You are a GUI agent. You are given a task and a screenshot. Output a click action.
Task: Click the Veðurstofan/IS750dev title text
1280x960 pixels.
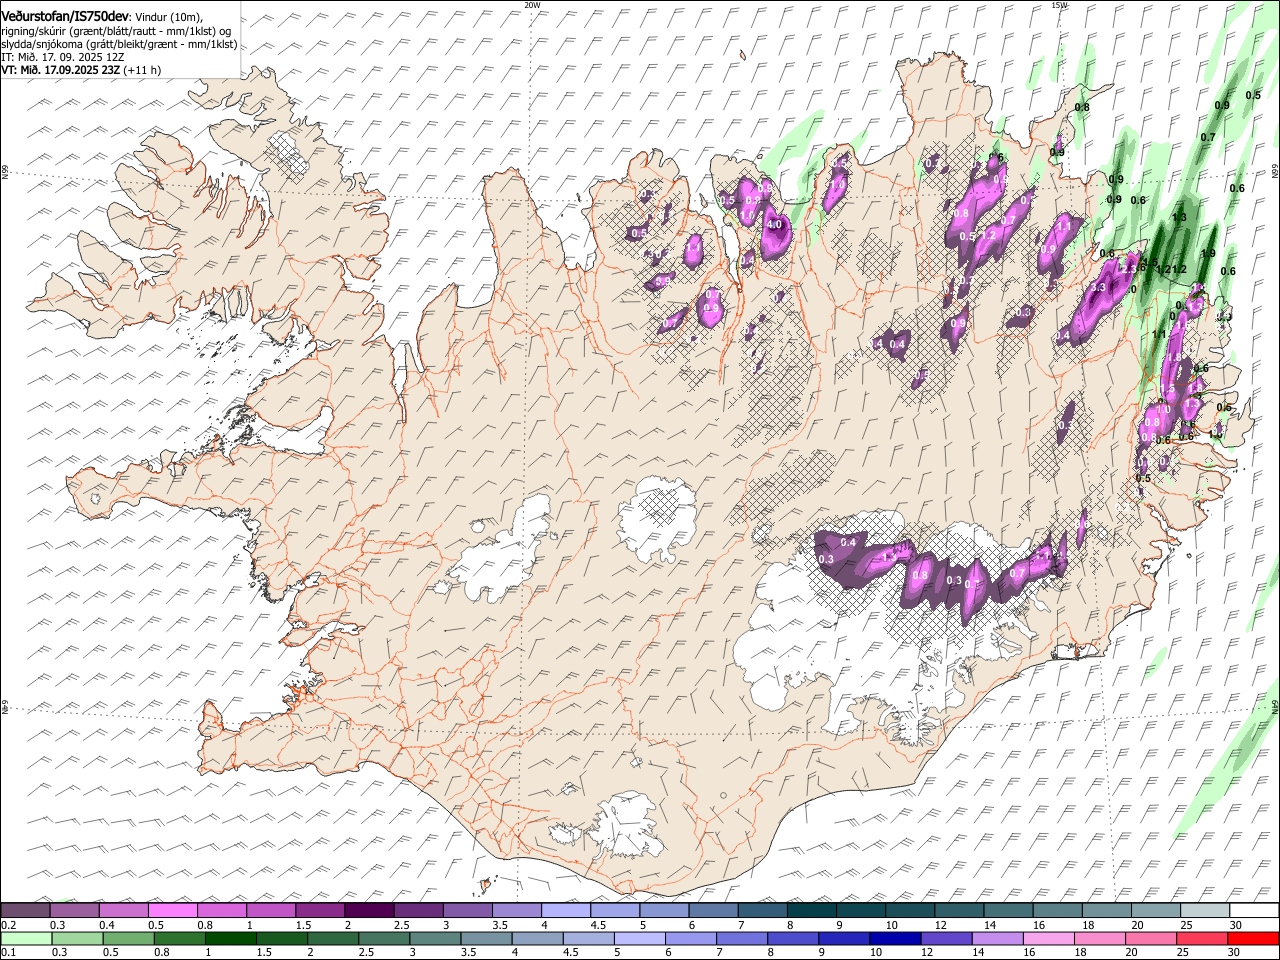tap(66, 17)
